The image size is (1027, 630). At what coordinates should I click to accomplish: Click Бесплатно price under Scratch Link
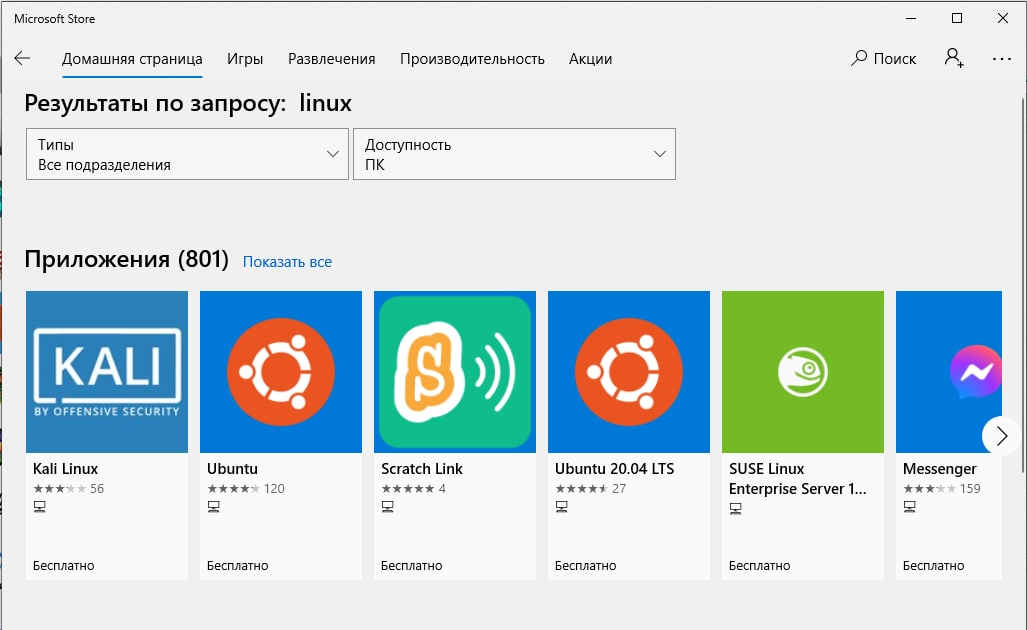(x=411, y=565)
